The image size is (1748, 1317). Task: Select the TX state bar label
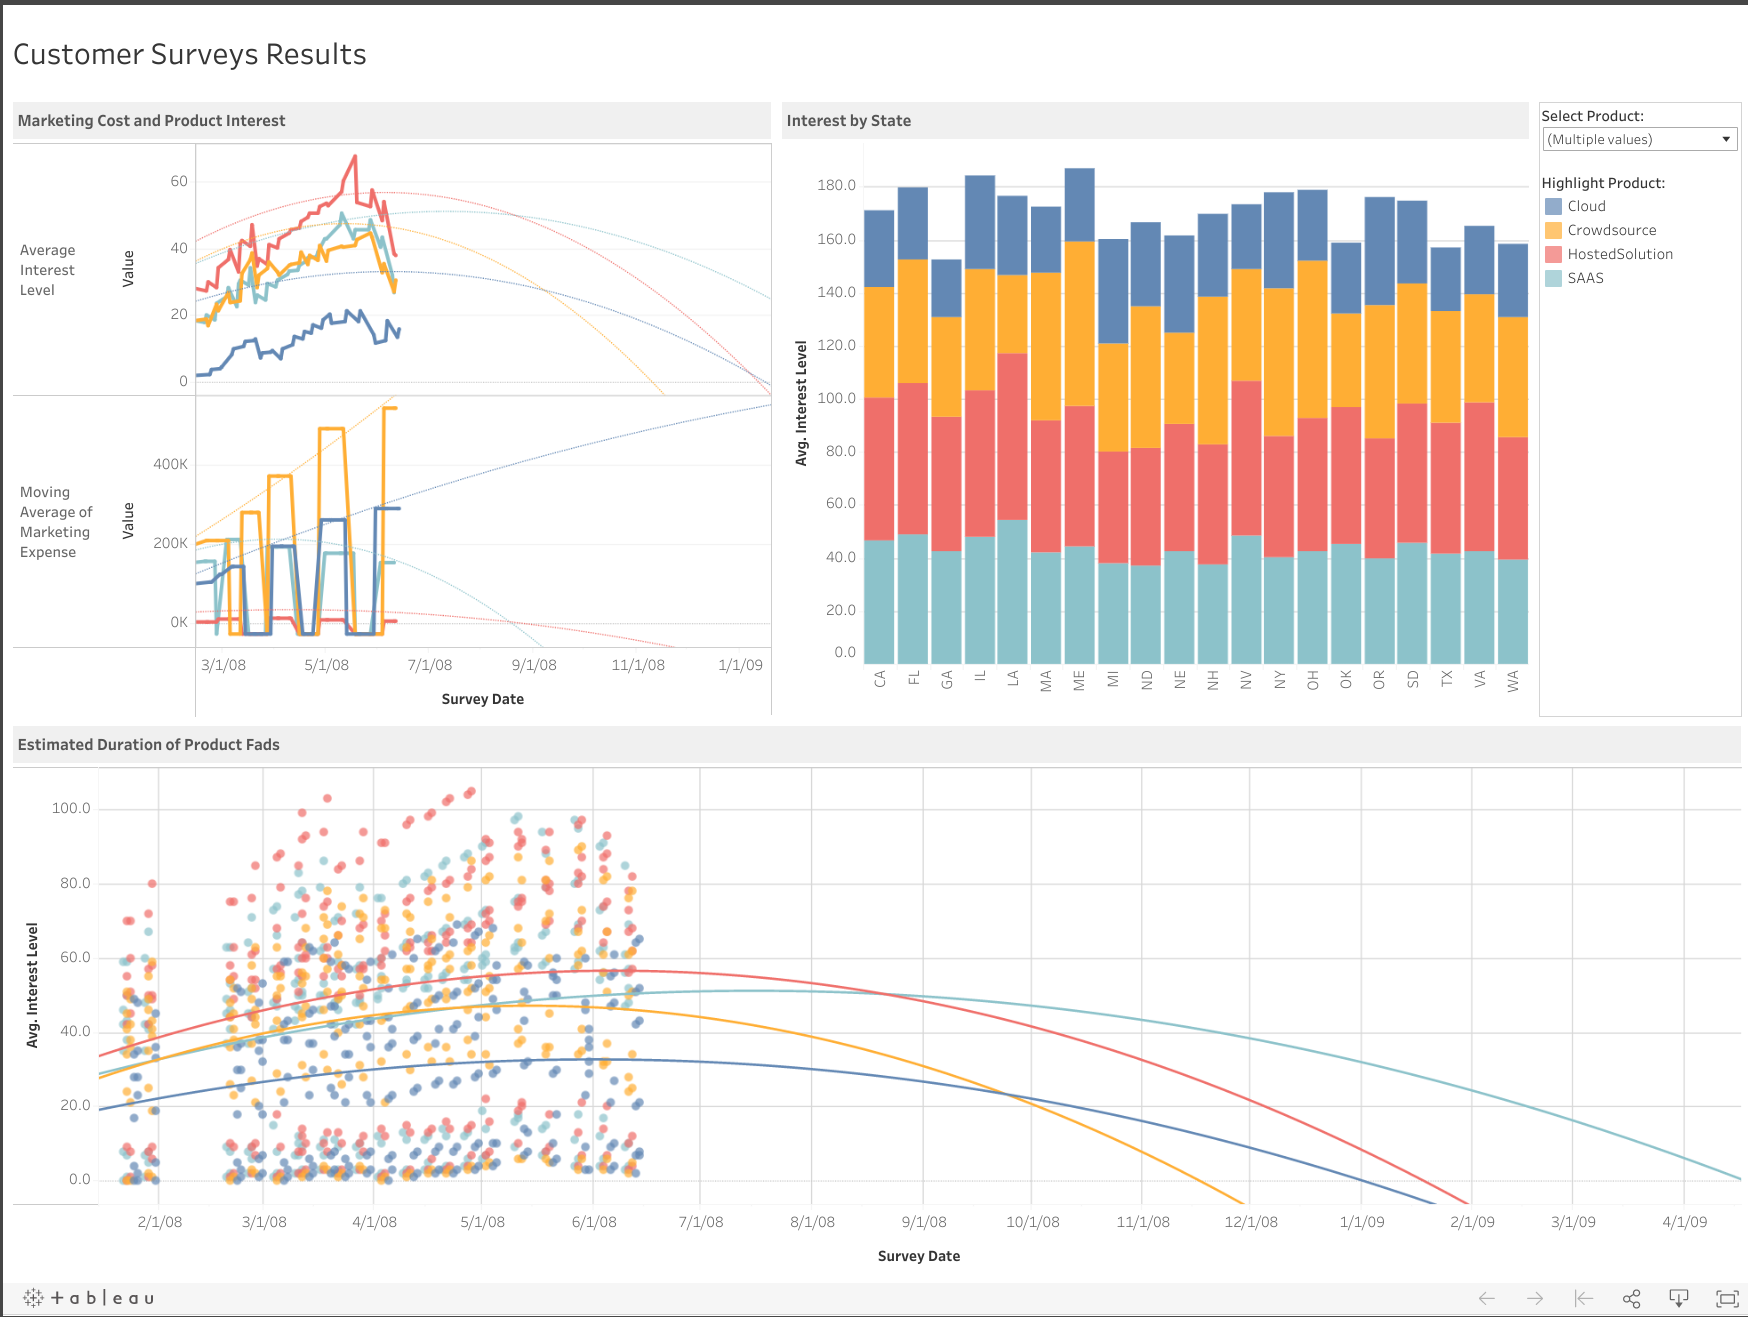point(1446,678)
